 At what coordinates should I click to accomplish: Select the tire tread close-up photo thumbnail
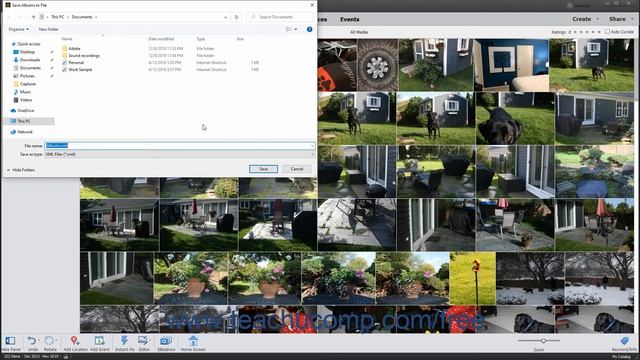click(378, 65)
